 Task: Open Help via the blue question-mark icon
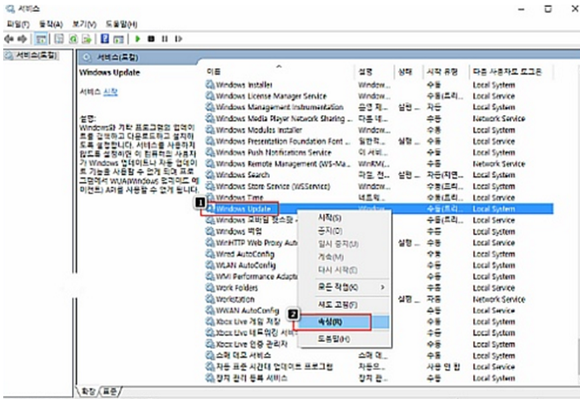tap(105, 38)
